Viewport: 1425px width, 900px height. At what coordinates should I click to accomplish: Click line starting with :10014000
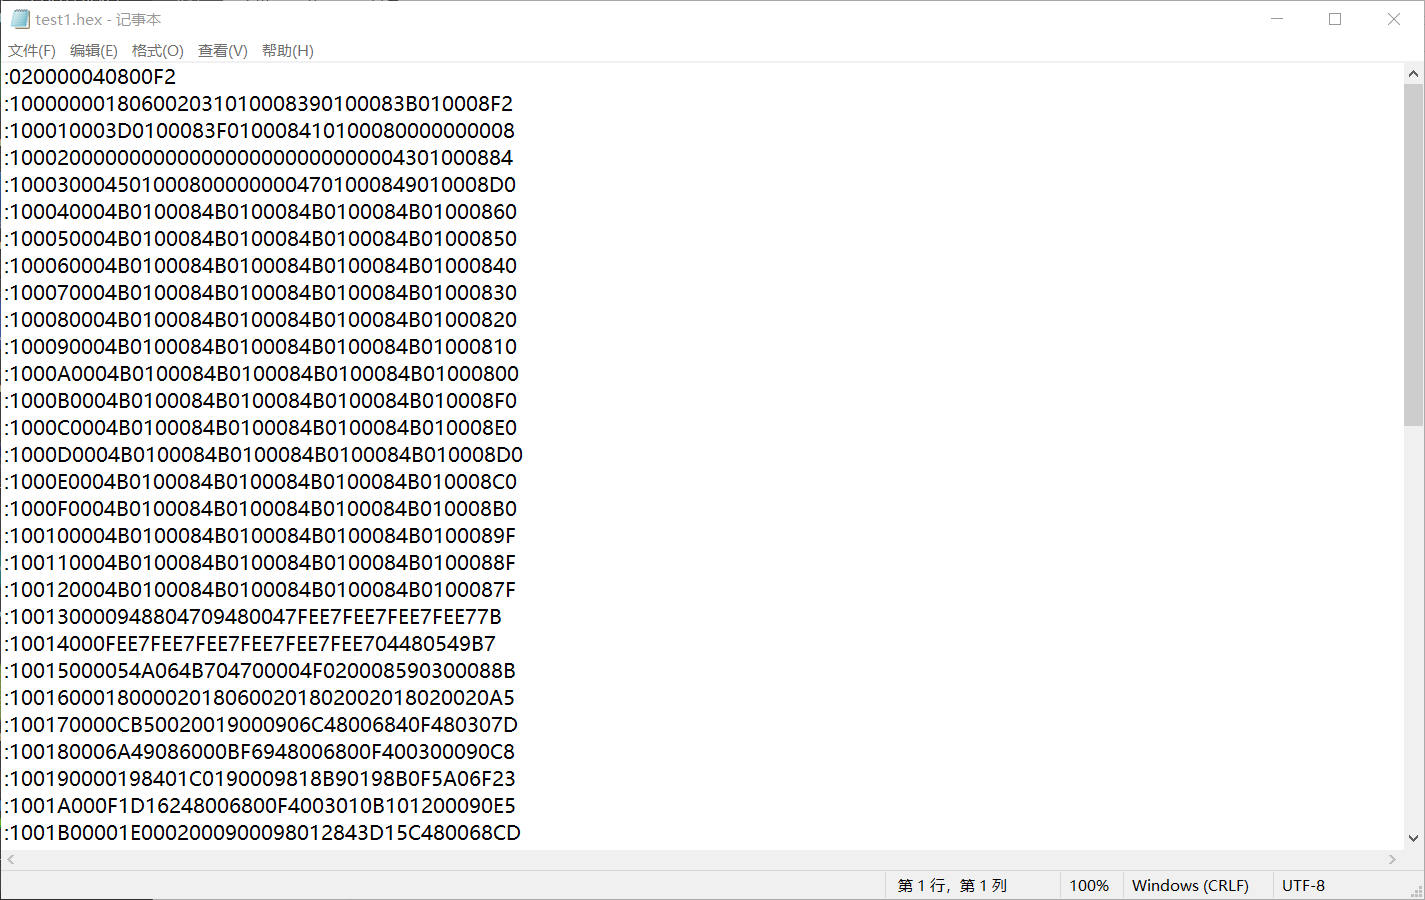click(250, 644)
